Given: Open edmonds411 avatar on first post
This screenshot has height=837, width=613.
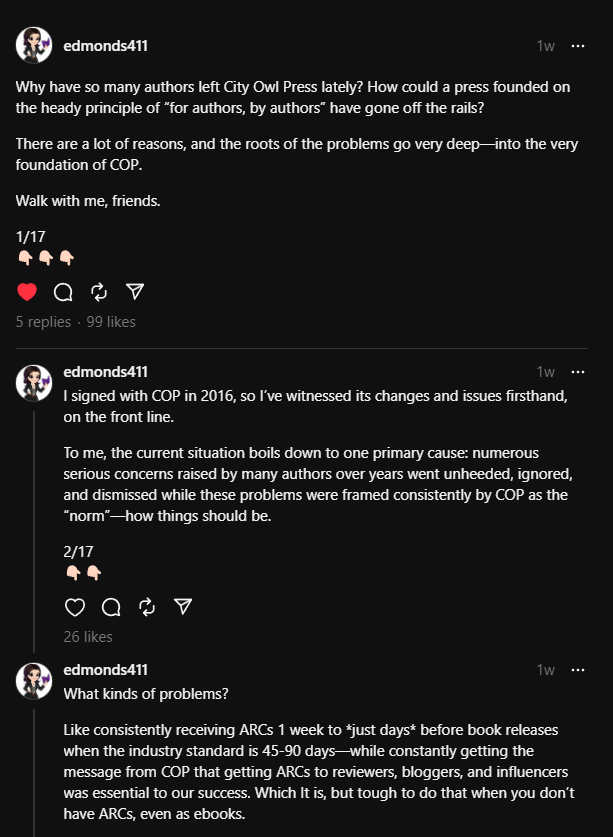Looking at the screenshot, I should pyautogui.click(x=34, y=46).
